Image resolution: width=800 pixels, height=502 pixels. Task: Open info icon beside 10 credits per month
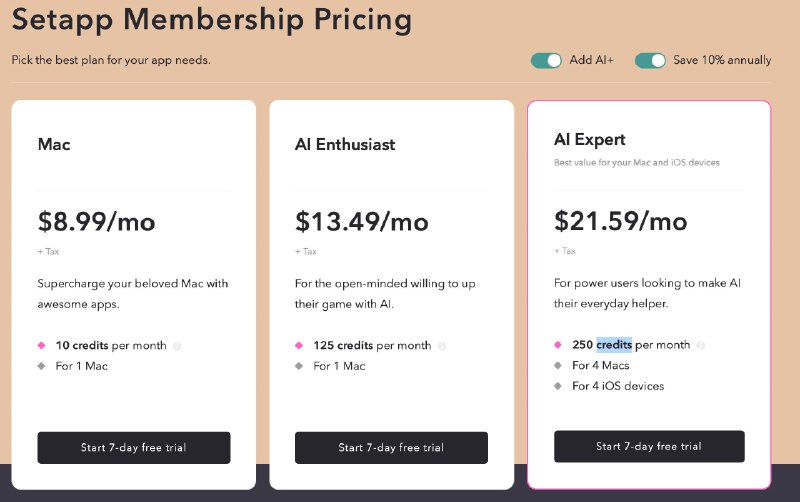click(x=177, y=346)
